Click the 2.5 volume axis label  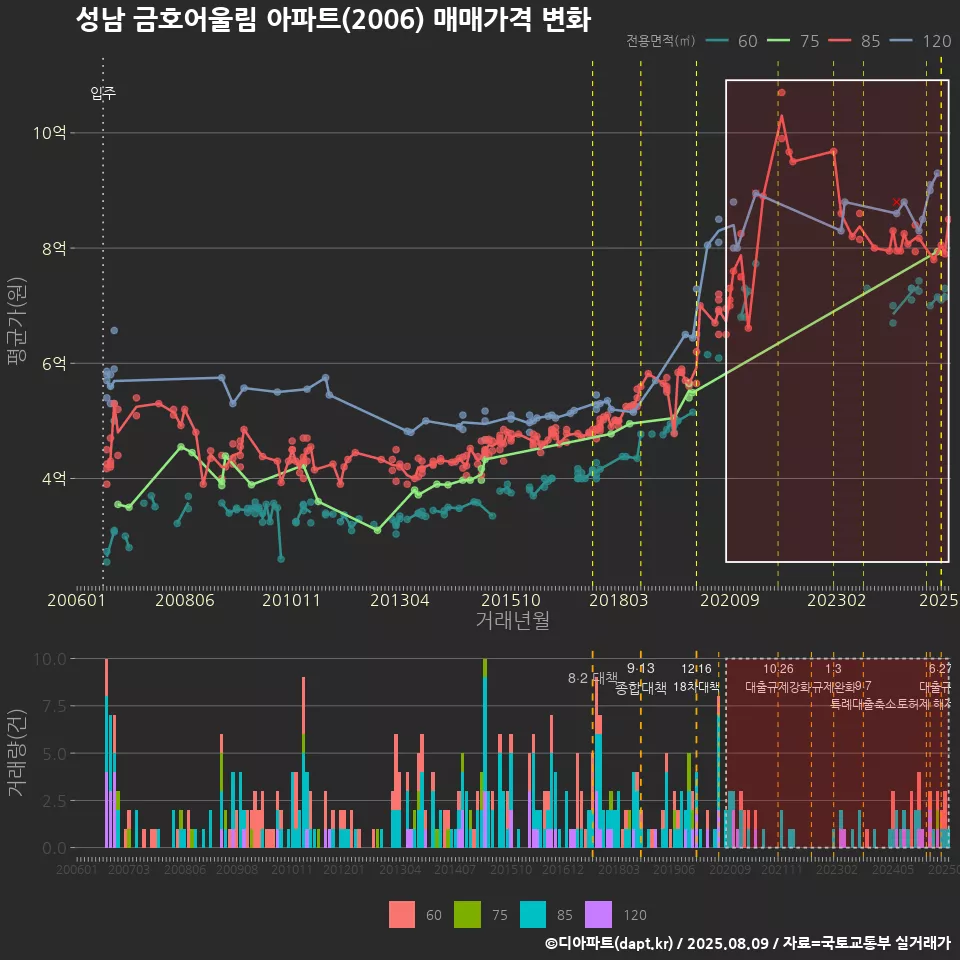pos(54,801)
